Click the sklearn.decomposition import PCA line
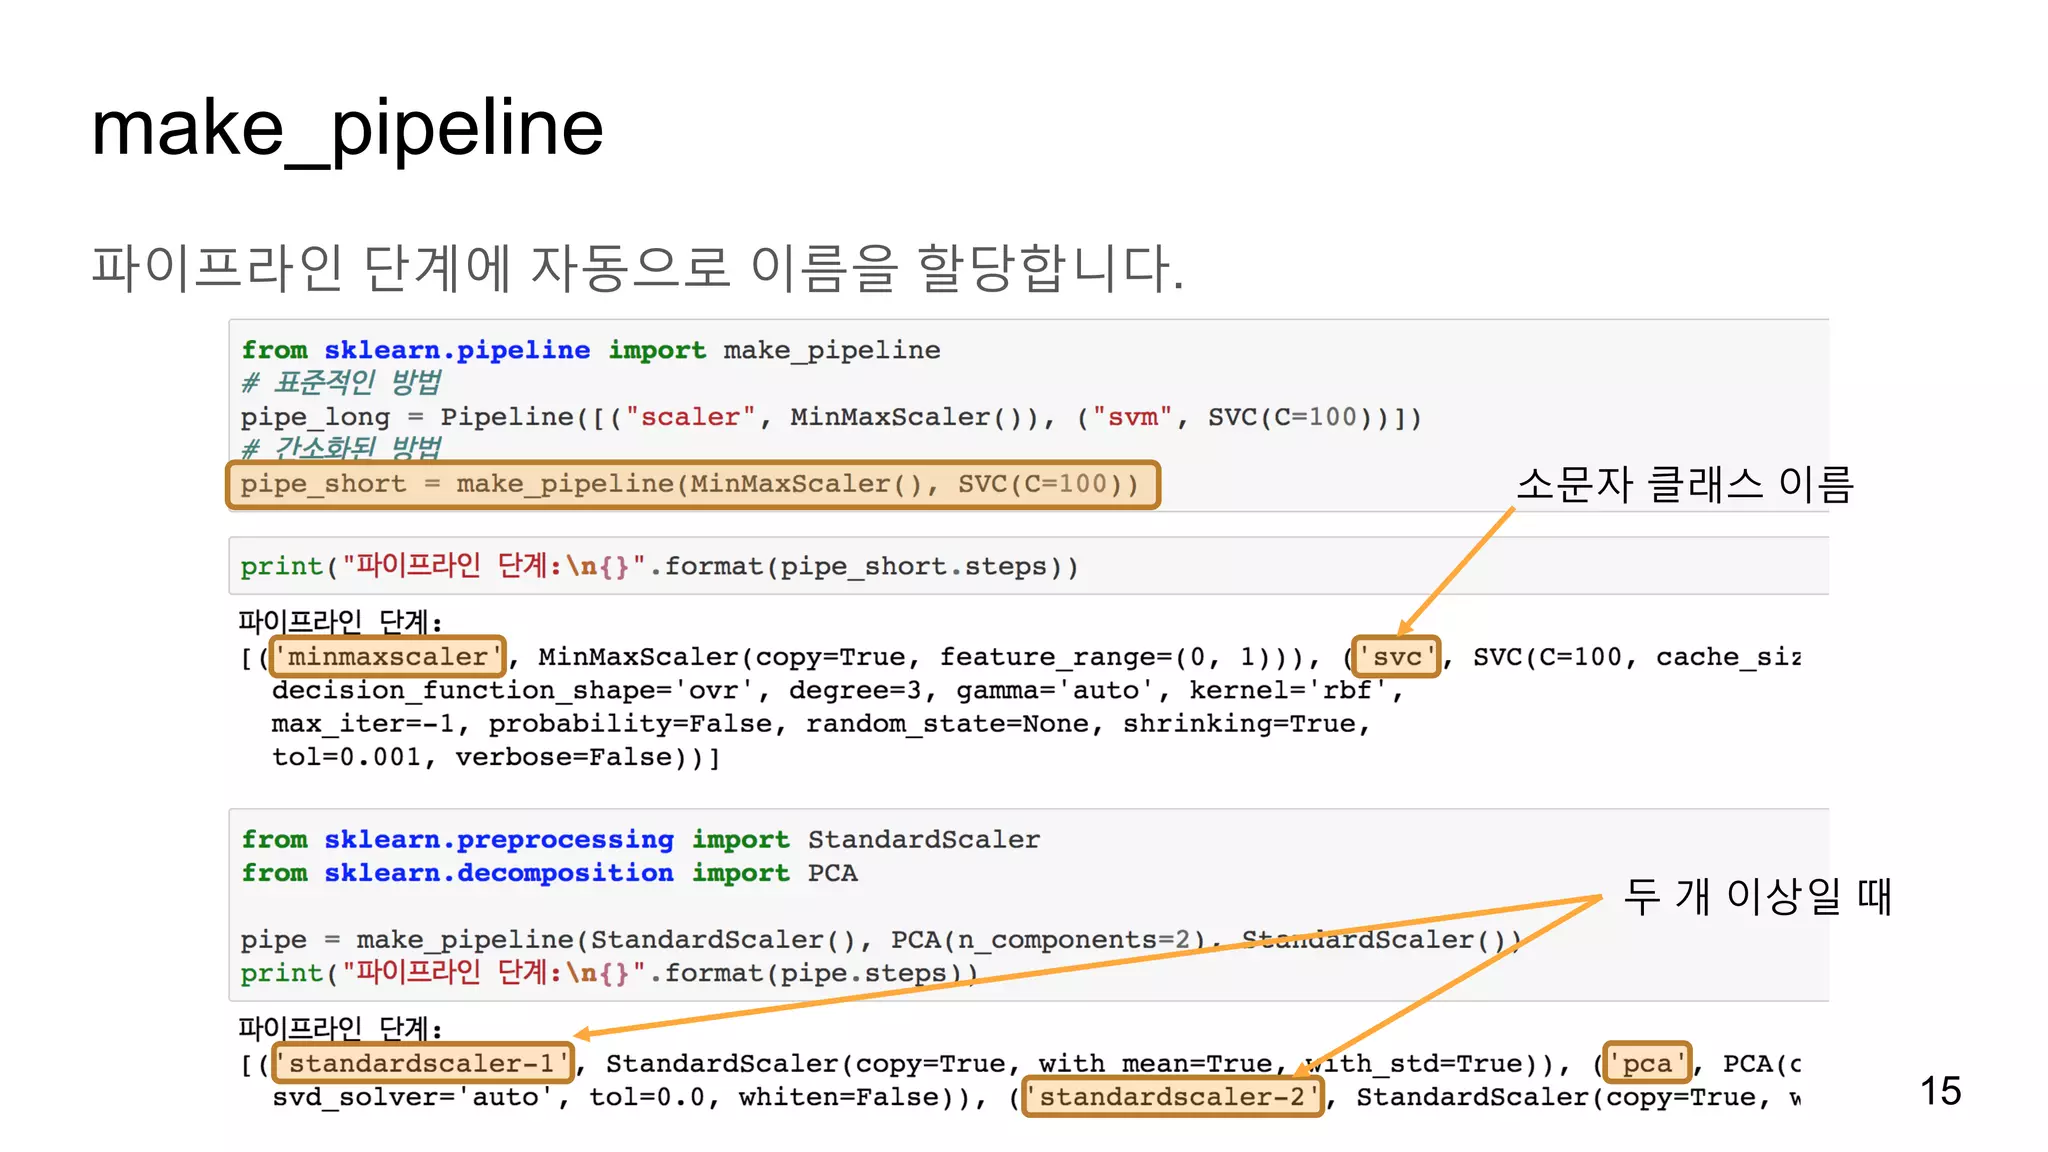This screenshot has height=1152, width=2048. click(548, 873)
